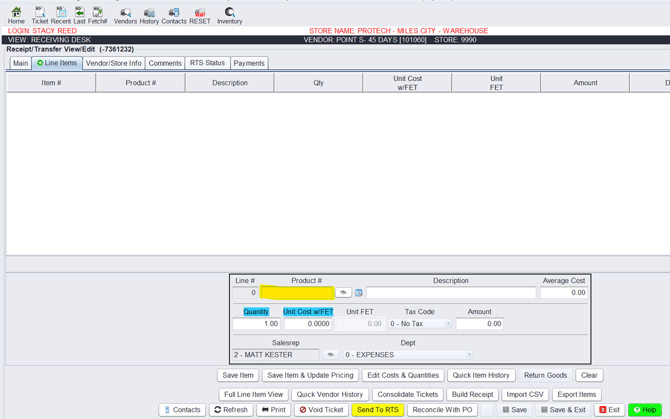Click the Recent tickets icon
Image resolution: width=670 pixels, height=419 pixels.
tap(60, 14)
